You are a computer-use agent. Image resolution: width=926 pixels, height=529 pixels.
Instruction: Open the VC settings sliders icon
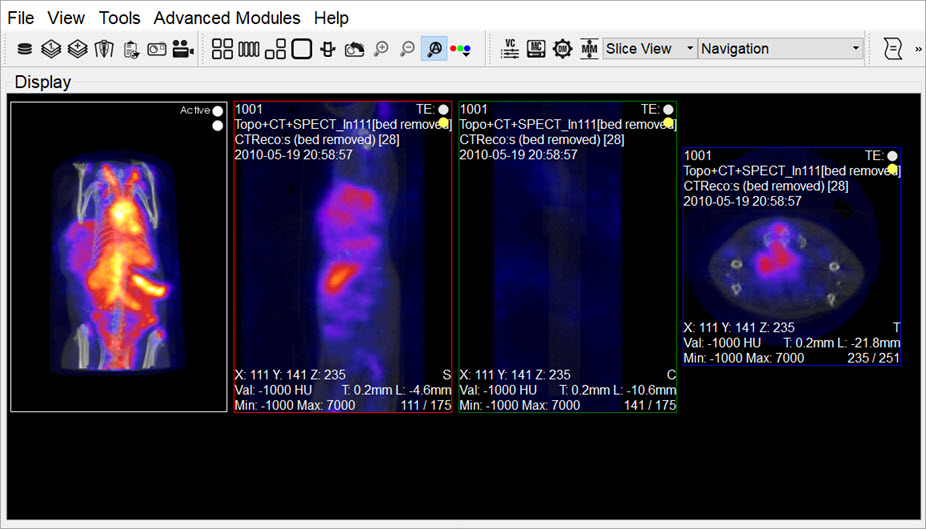coord(510,49)
